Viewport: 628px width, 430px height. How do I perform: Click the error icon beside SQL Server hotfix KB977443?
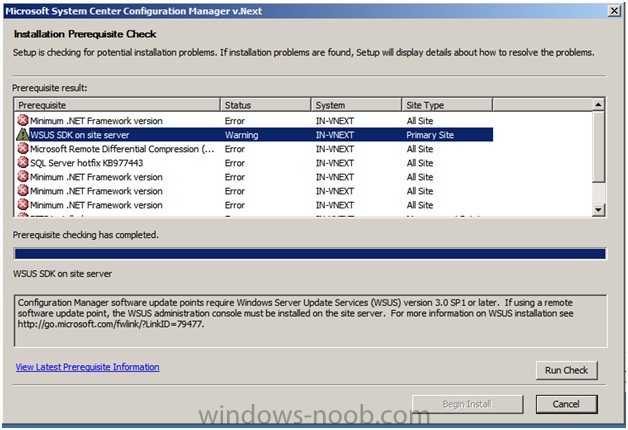pyautogui.click(x=23, y=163)
